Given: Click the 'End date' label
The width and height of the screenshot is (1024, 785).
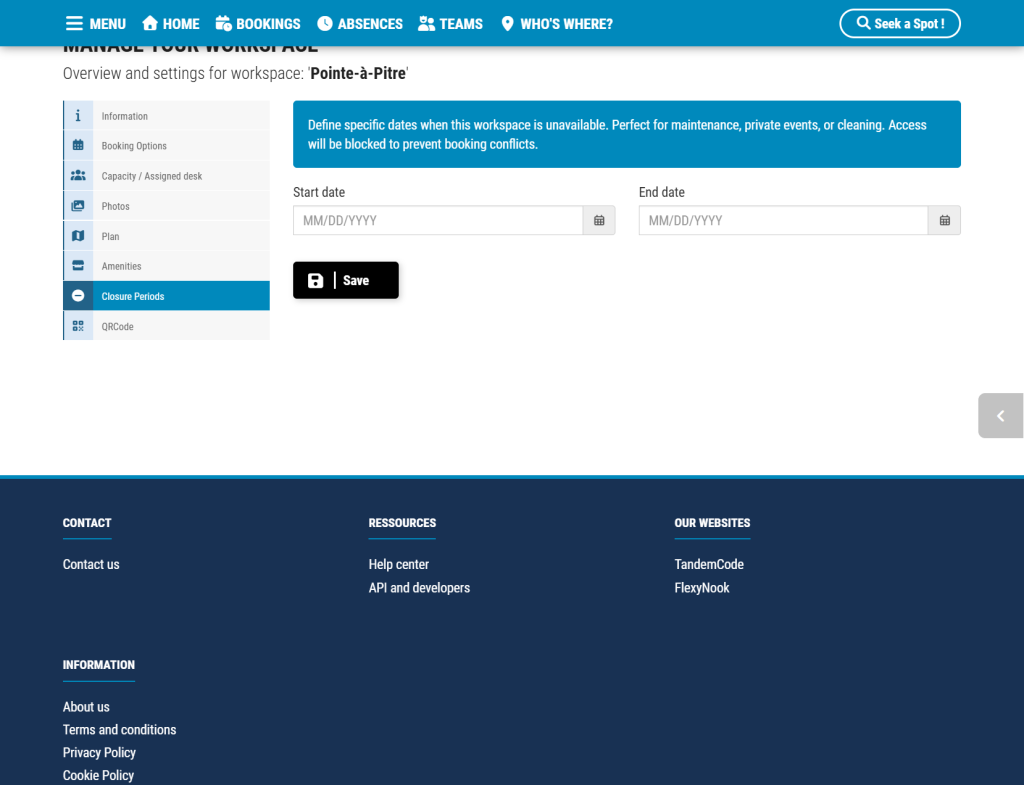Looking at the screenshot, I should pyautogui.click(x=662, y=192).
